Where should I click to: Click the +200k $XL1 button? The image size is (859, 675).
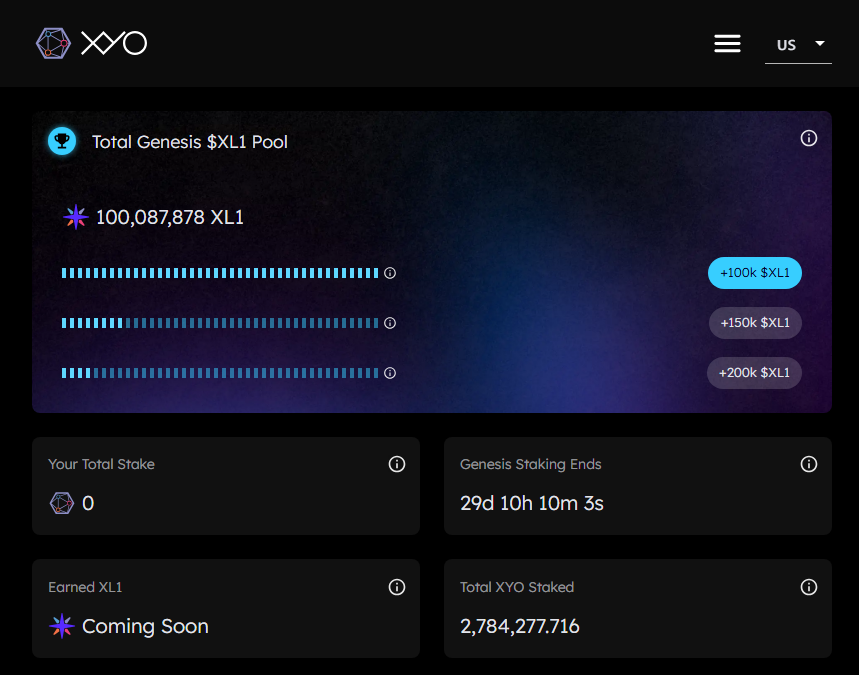pyautogui.click(x=754, y=373)
